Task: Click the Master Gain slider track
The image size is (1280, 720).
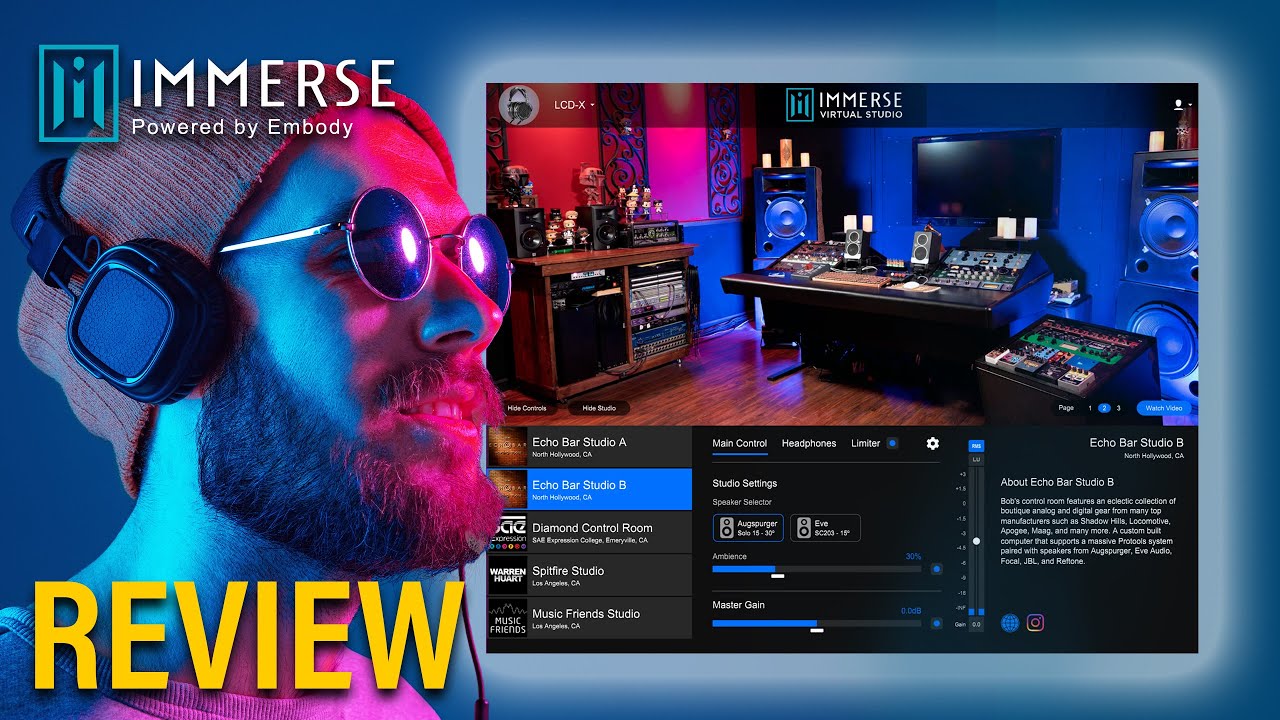Action: [x=817, y=623]
